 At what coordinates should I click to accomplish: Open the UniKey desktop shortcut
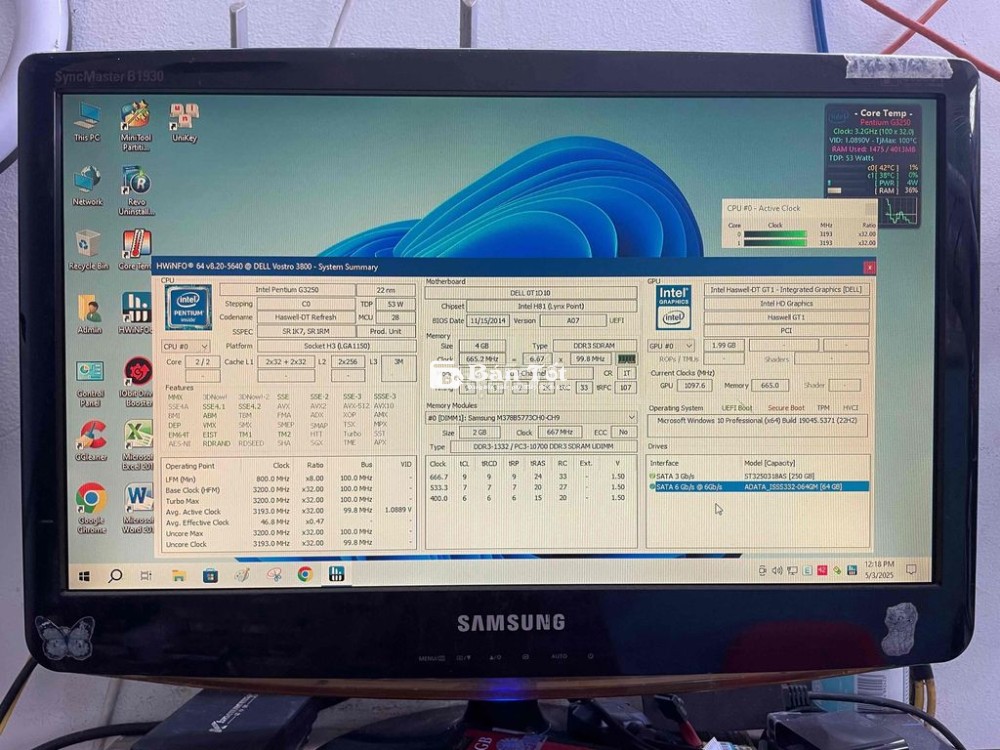(184, 122)
